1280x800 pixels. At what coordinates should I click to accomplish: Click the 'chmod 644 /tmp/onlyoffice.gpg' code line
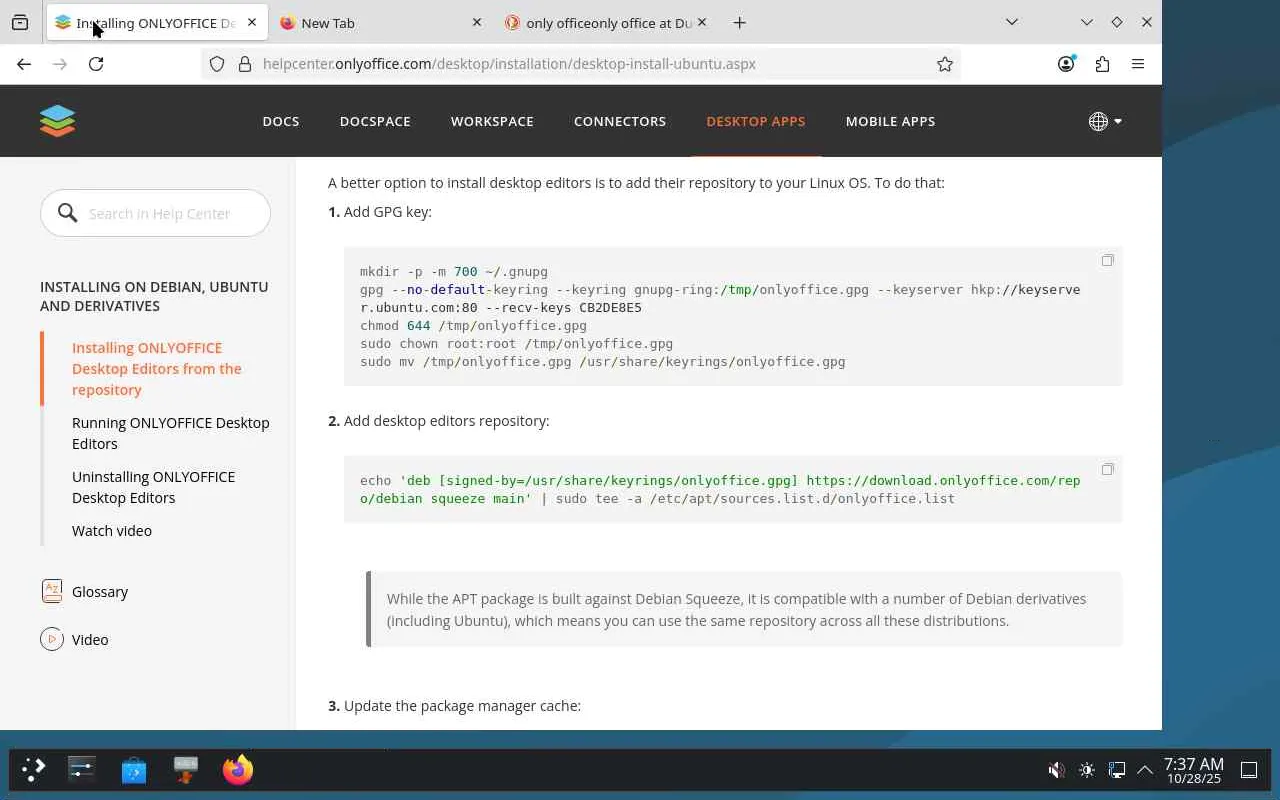pos(473,325)
